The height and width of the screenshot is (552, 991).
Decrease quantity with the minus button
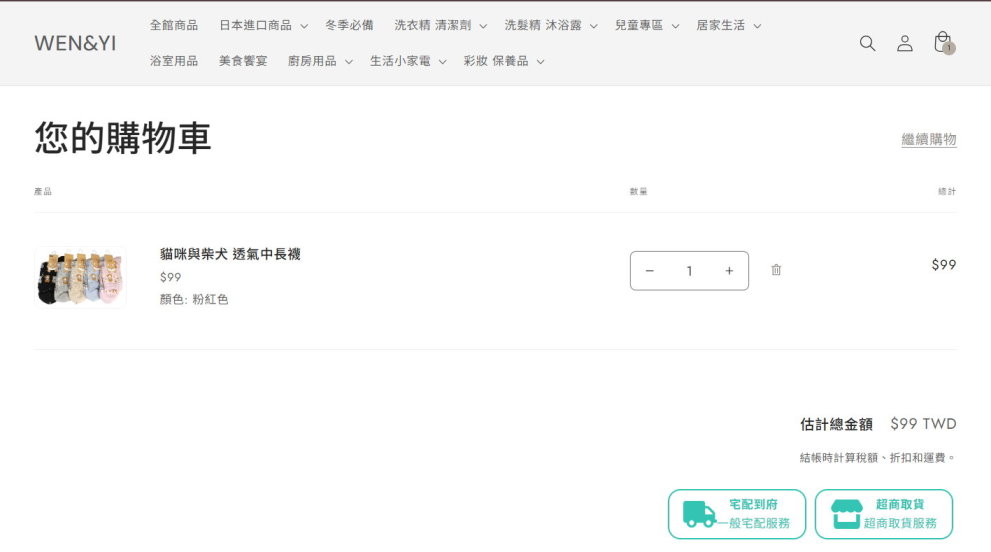(x=650, y=271)
